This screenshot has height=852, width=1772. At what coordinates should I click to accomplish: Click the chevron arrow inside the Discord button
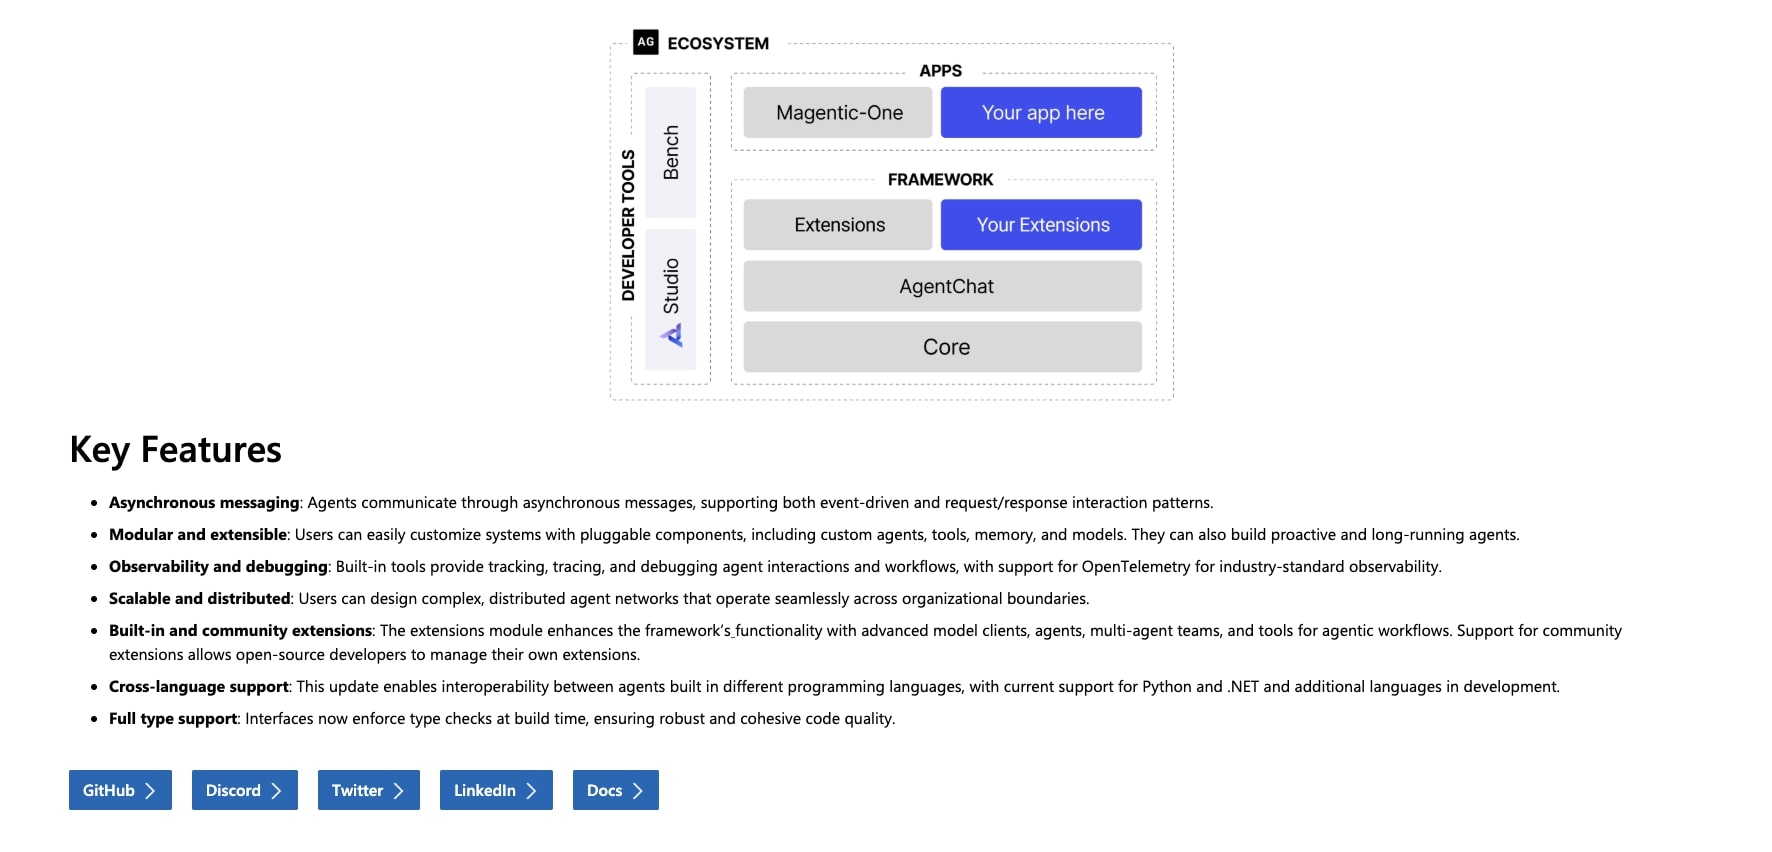coord(278,790)
